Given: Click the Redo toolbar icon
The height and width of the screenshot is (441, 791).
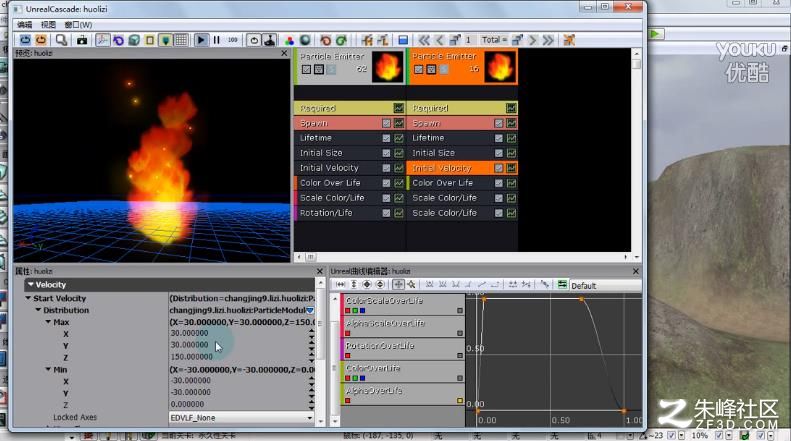Looking at the screenshot, I should tap(342, 40).
